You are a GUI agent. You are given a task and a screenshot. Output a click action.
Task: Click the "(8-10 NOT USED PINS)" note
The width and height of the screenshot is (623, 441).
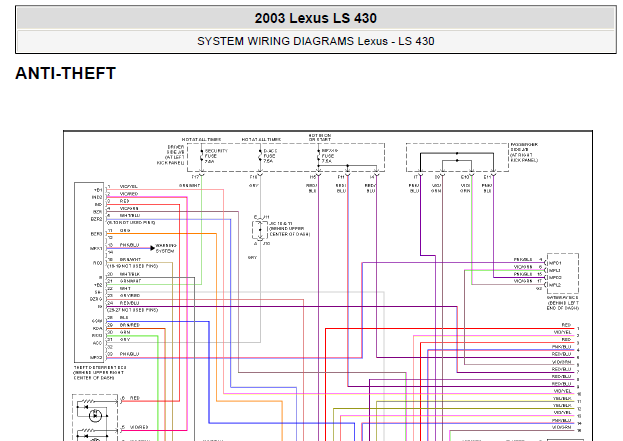tap(132, 222)
